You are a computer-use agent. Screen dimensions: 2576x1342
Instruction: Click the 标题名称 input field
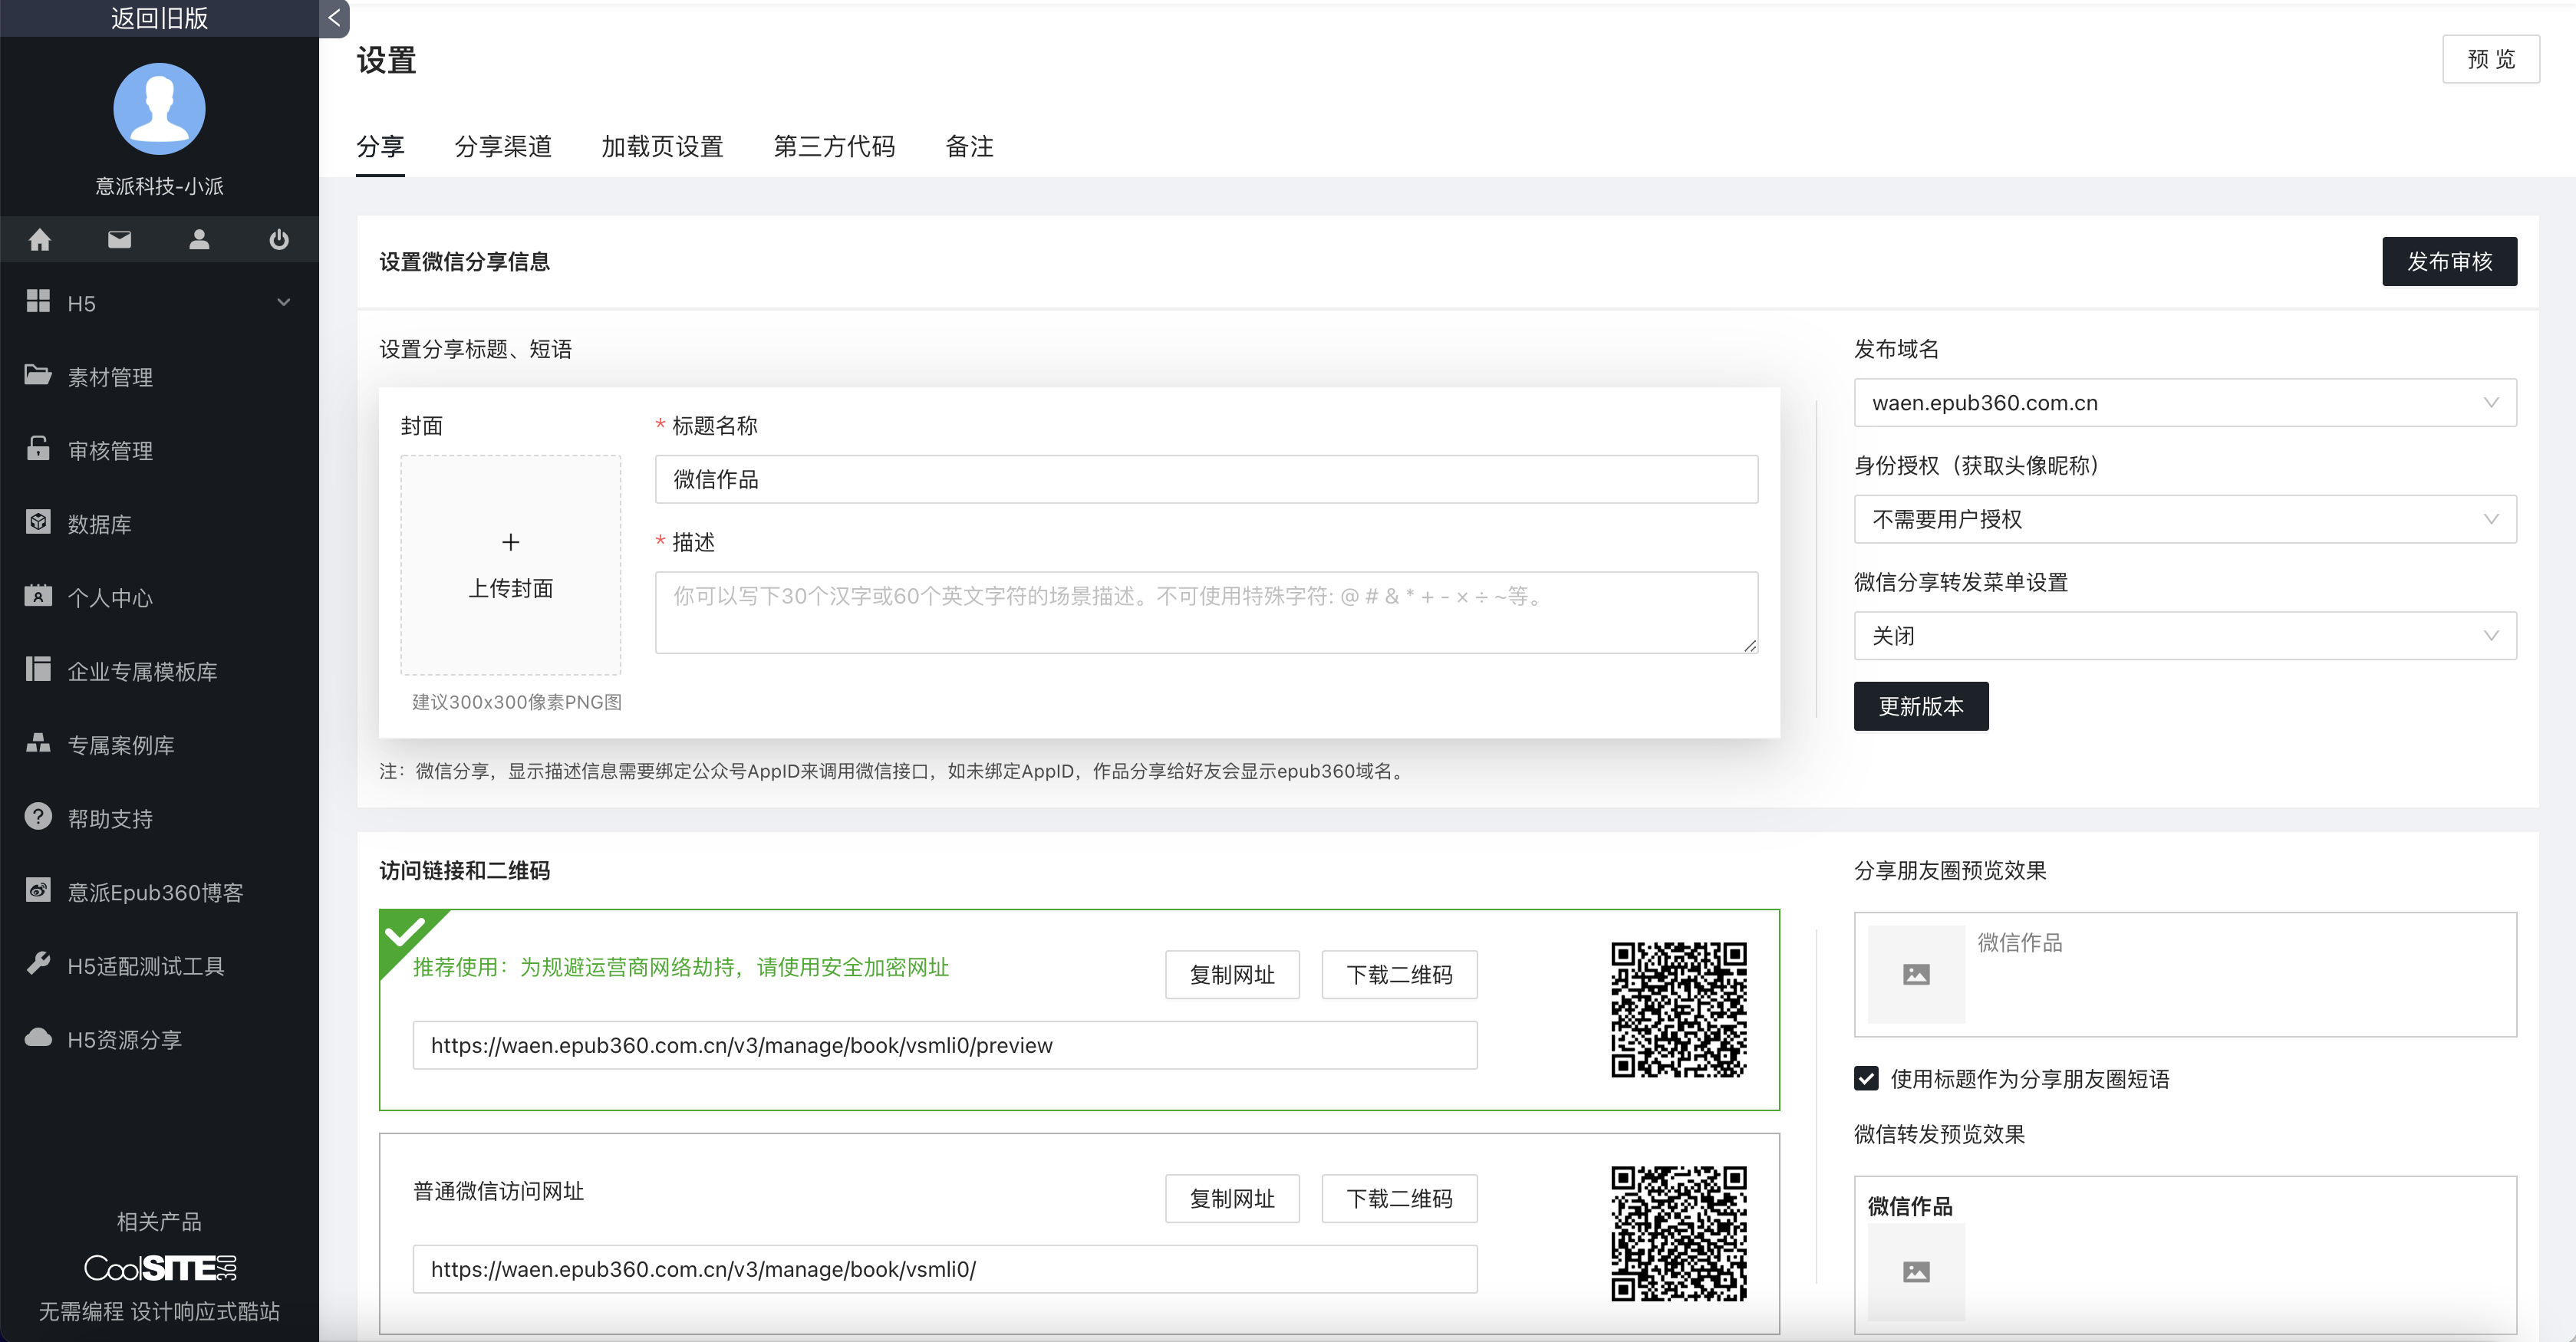[x=1205, y=479]
